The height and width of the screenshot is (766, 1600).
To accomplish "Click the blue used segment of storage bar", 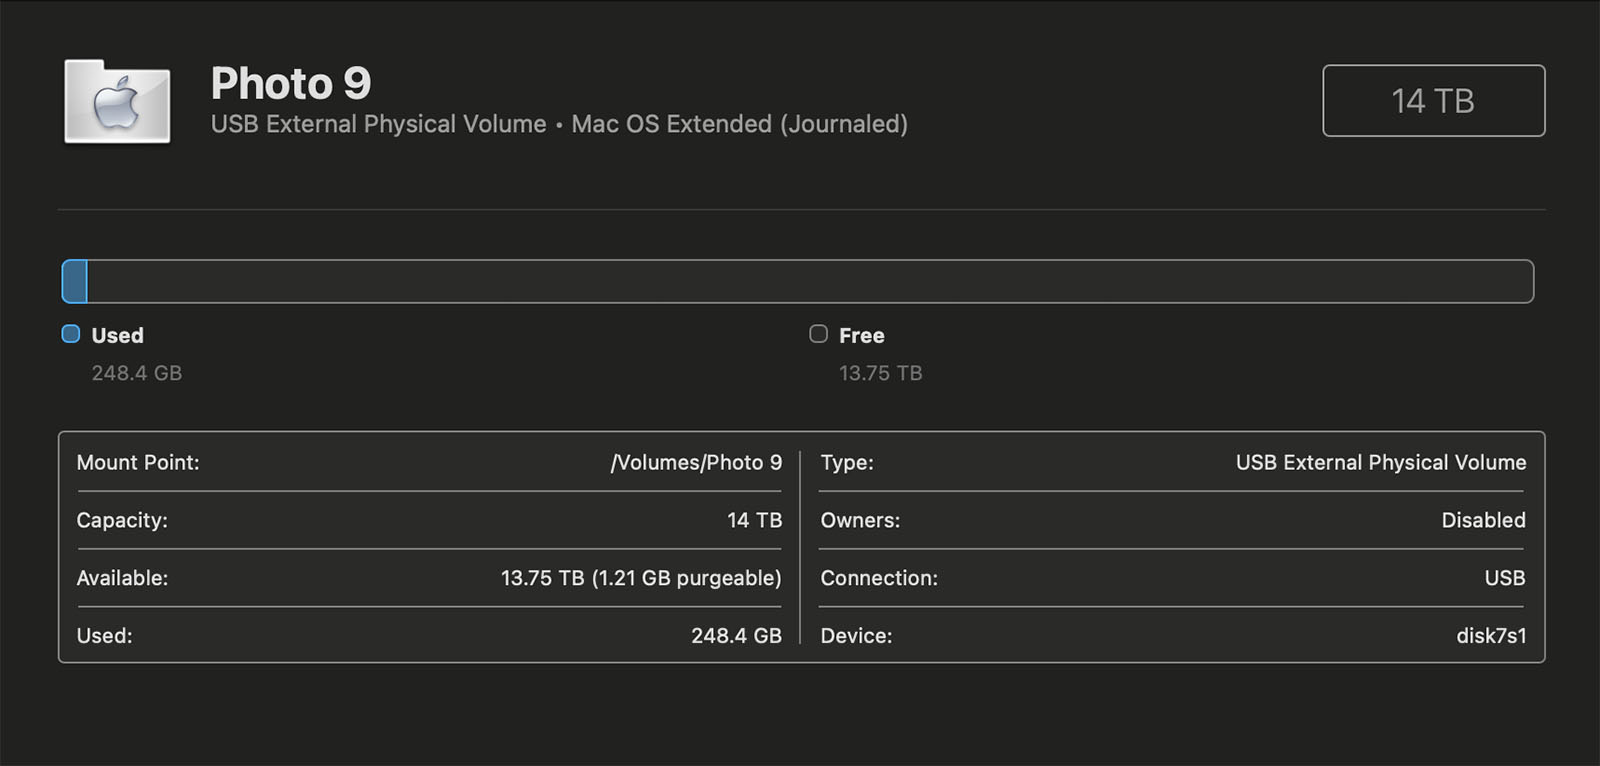I will point(75,281).
